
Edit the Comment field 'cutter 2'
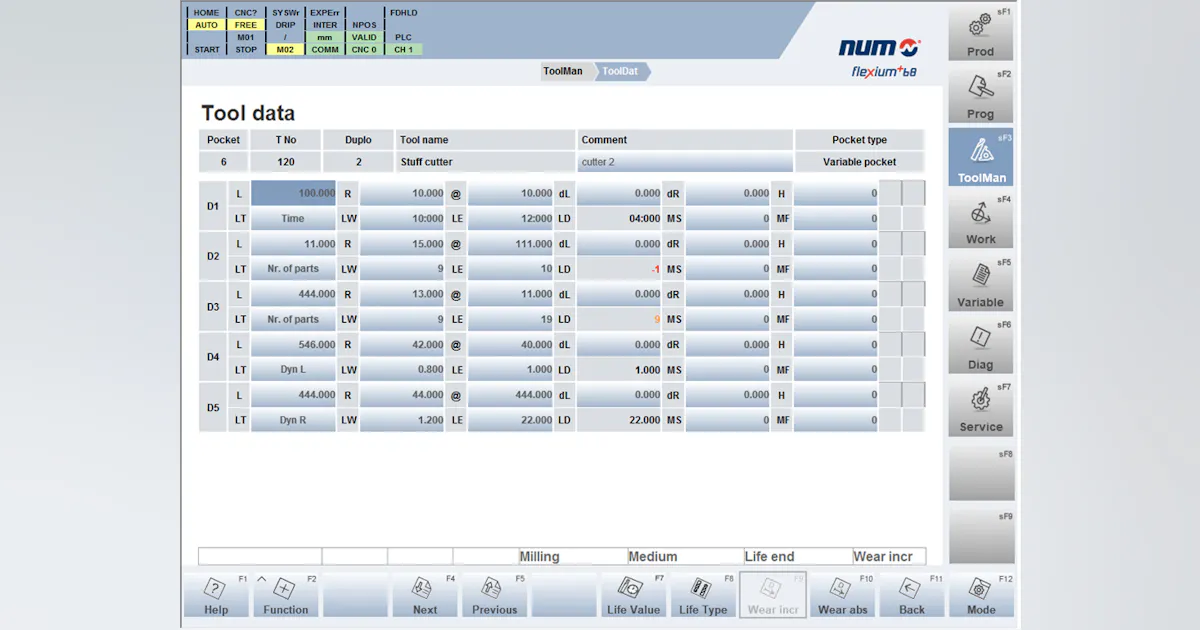pyautogui.click(x=685, y=162)
